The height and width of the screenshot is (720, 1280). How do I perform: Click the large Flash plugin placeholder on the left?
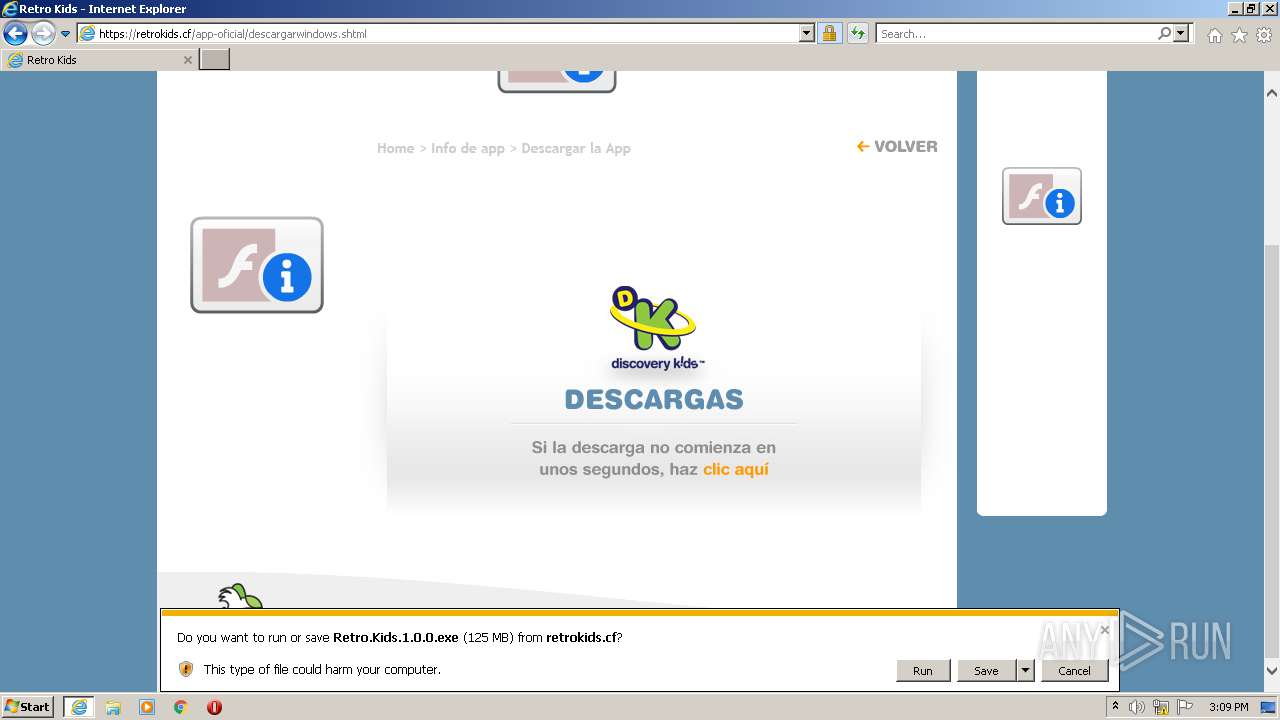(x=257, y=265)
